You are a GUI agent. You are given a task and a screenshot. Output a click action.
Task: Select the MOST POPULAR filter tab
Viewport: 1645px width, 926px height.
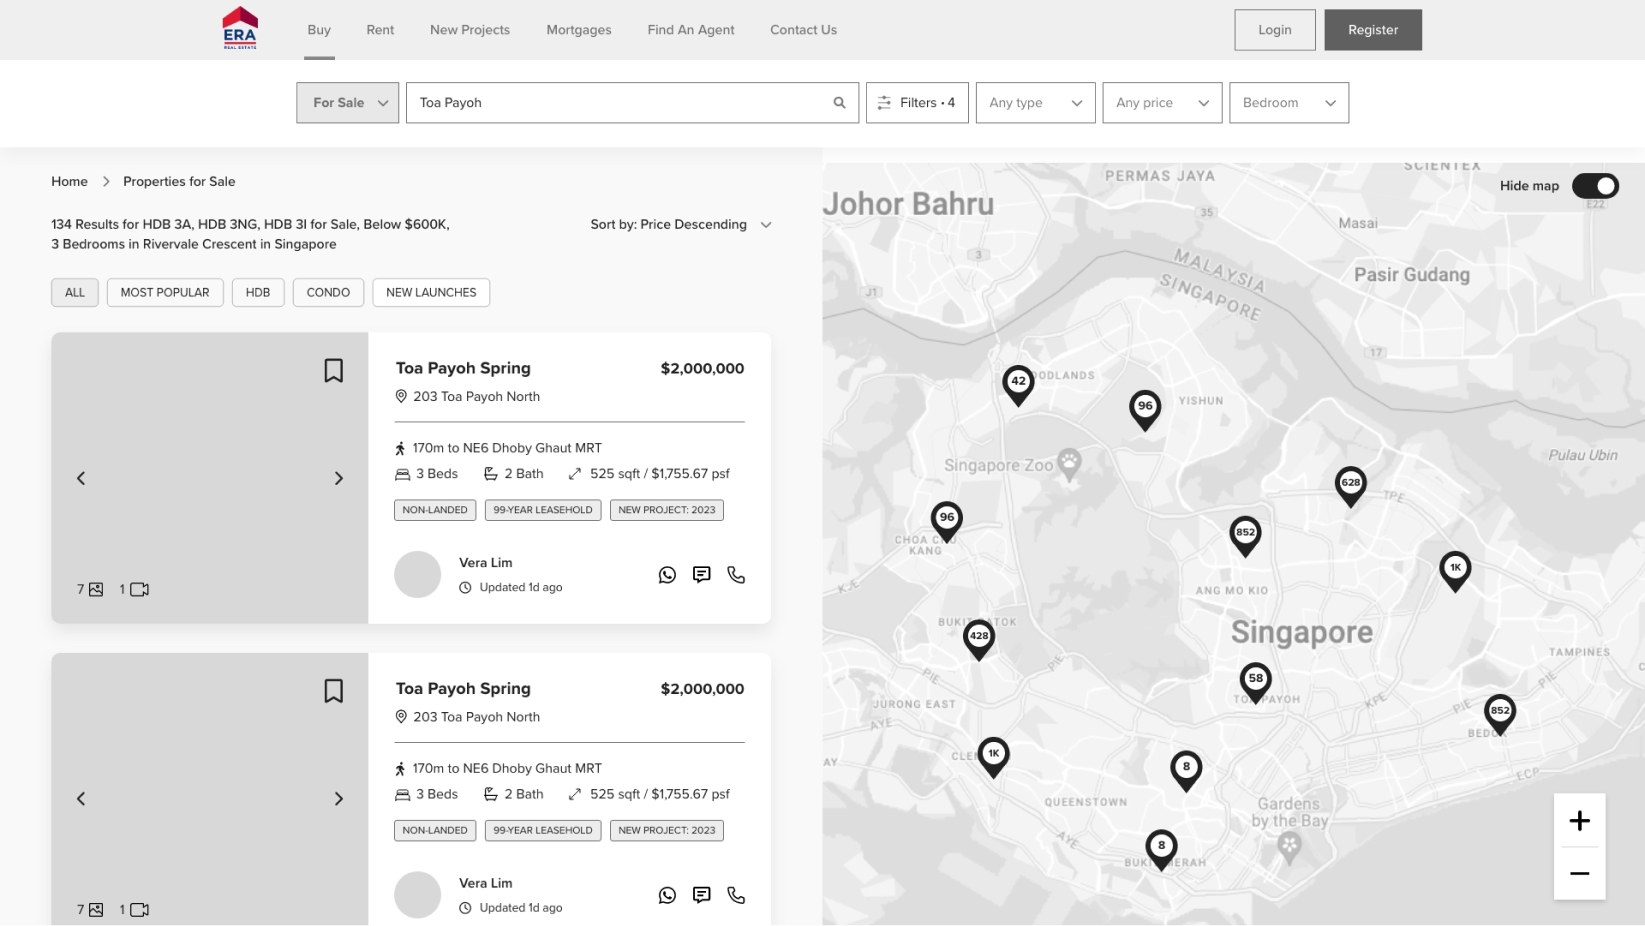click(165, 292)
